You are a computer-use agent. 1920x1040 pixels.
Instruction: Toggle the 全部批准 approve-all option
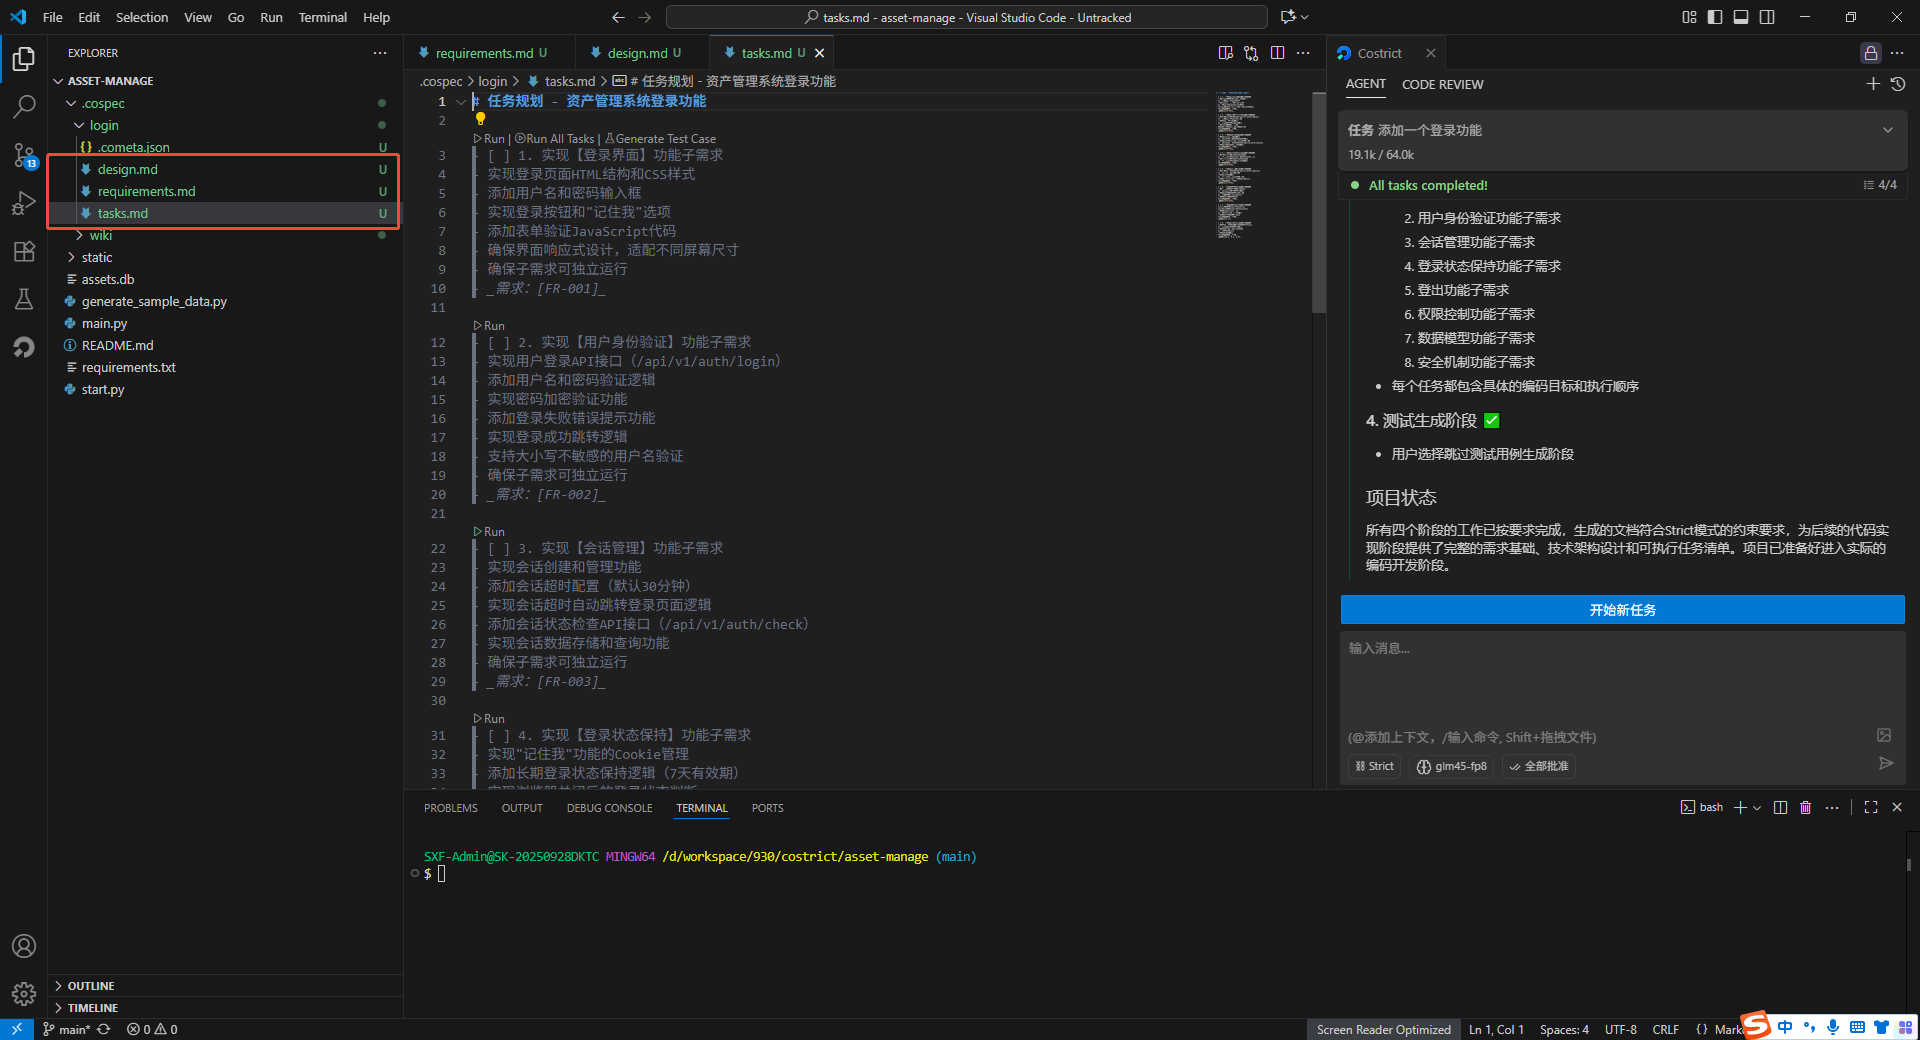[1538, 767]
